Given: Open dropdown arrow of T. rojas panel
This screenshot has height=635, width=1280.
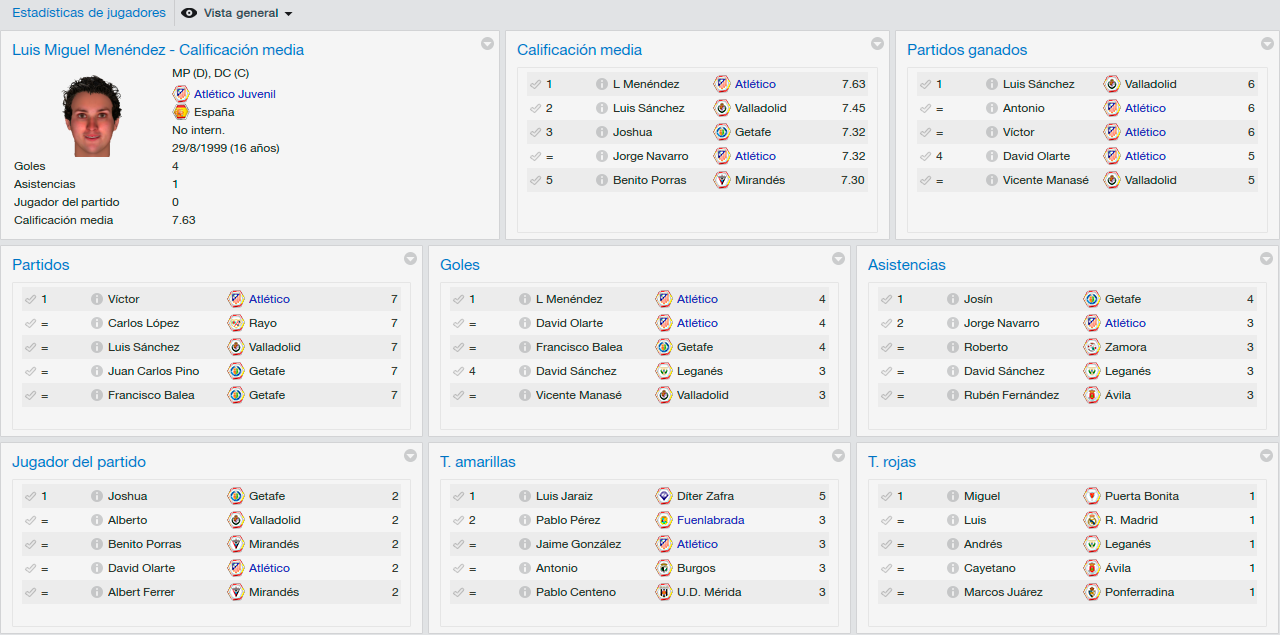Looking at the screenshot, I should 1267,456.
